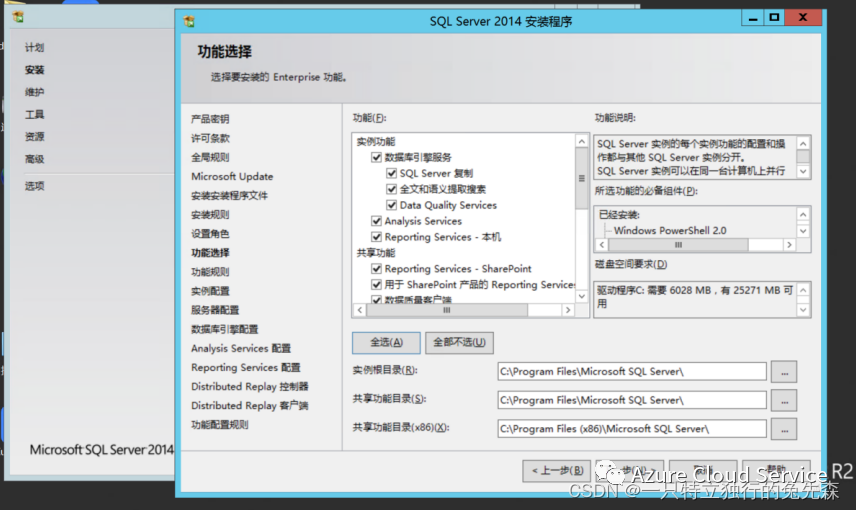
Task: Click the feature list scroll-down arrow
Action: point(582,296)
